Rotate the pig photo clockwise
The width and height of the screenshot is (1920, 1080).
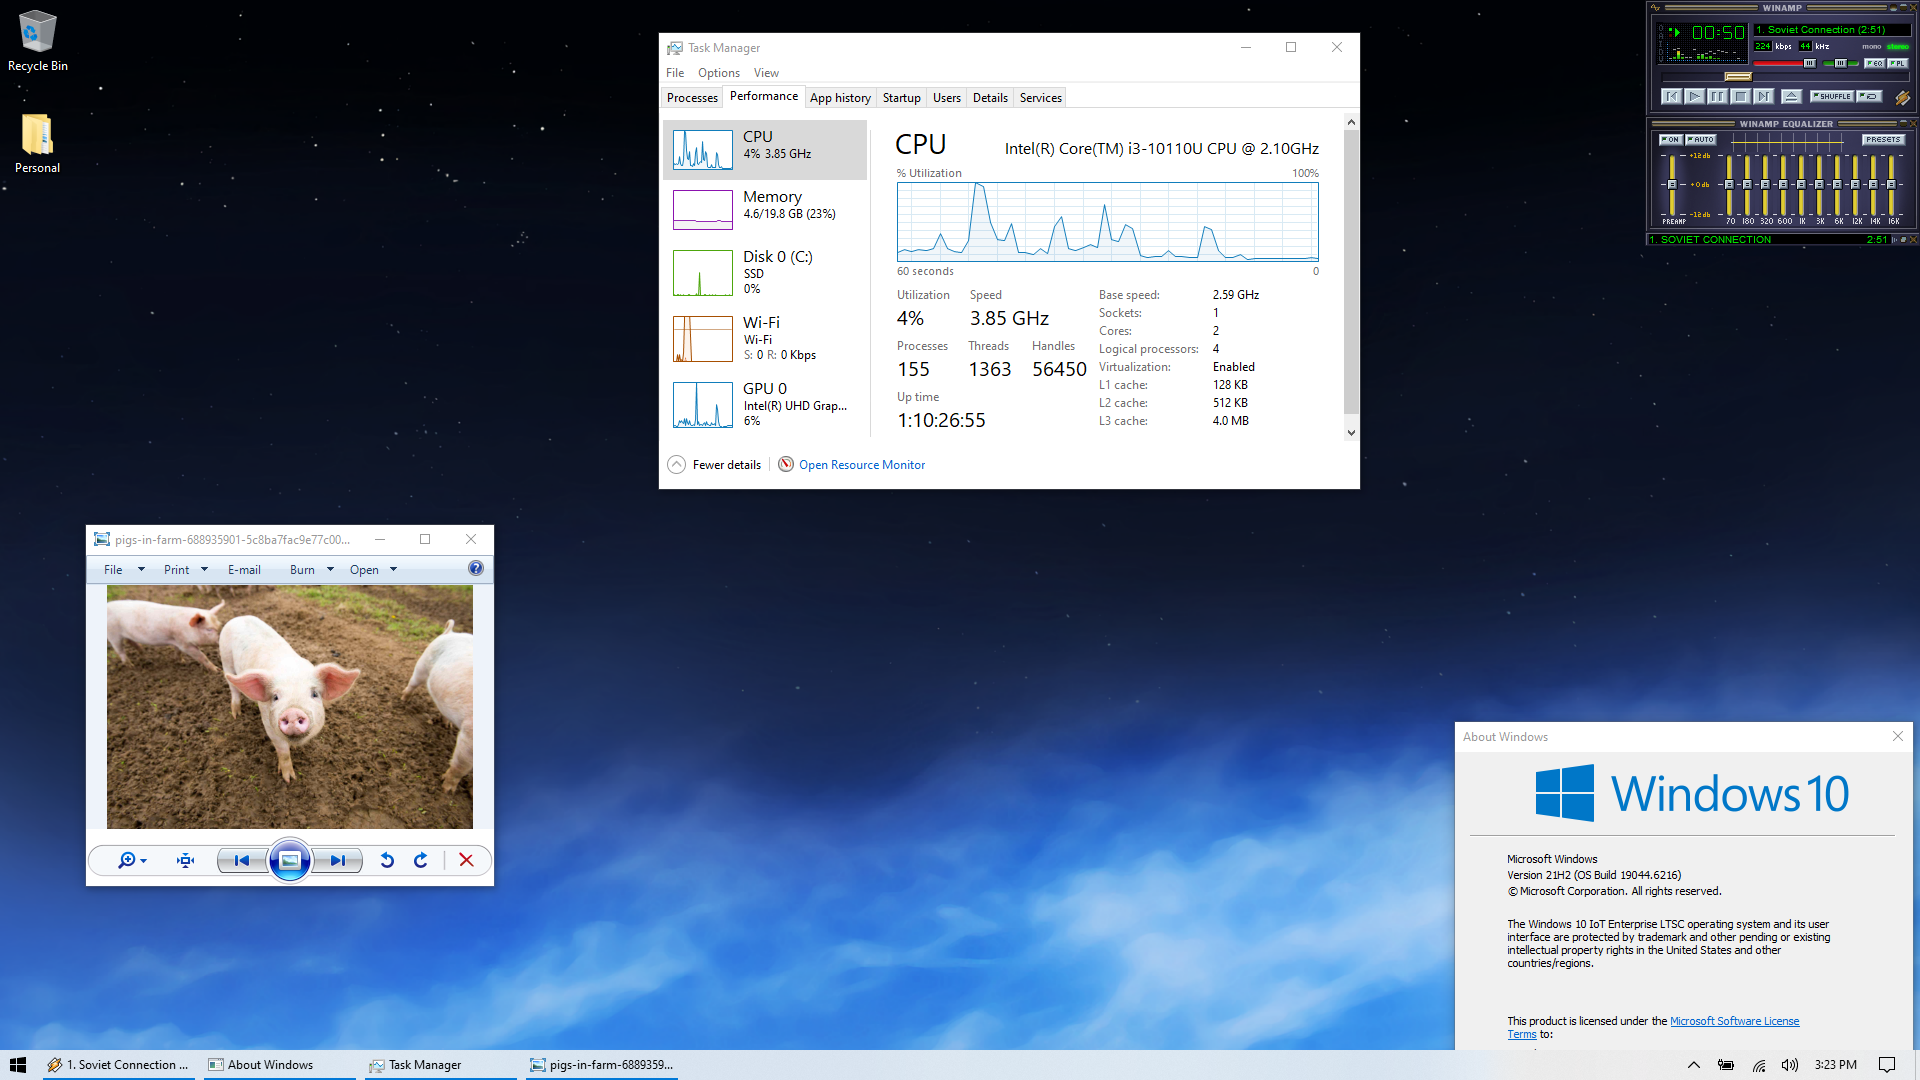[421, 860]
